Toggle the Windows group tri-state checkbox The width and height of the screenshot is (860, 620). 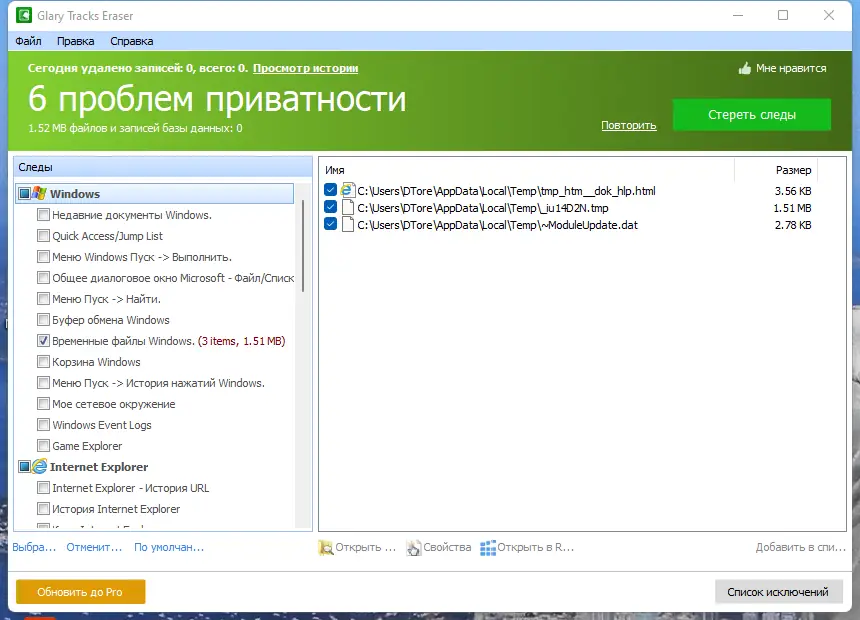coord(25,193)
